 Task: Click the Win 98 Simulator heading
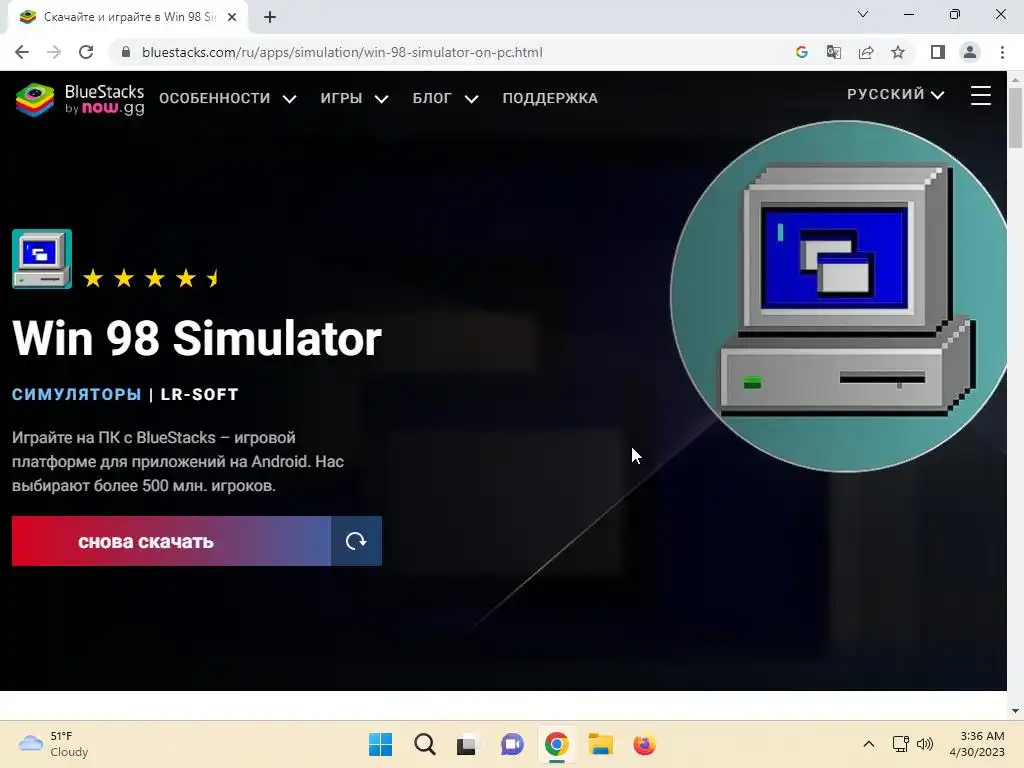(197, 338)
